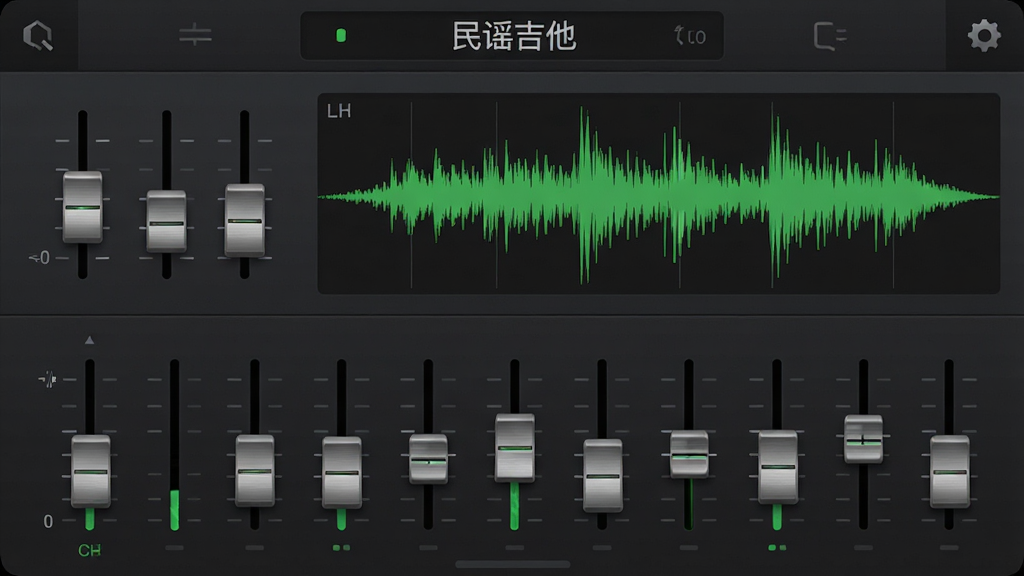Viewport: 1024px width, 576px height.
Task: Adjust the fifth channel fader knob
Action: [428, 459]
